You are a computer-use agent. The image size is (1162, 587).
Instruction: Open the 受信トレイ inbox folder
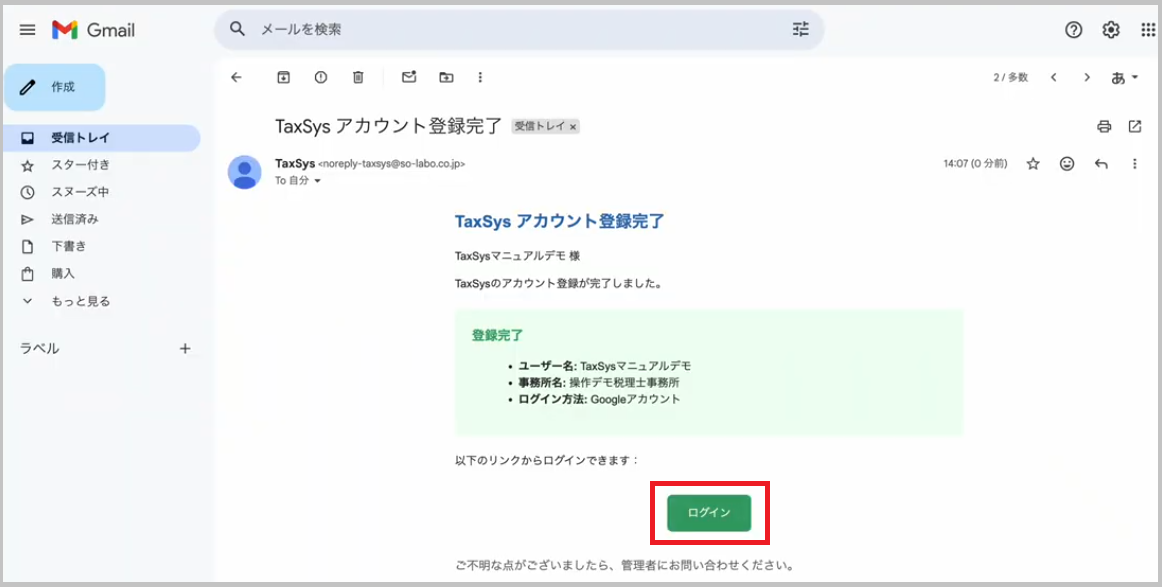click(x=101, y=138)
